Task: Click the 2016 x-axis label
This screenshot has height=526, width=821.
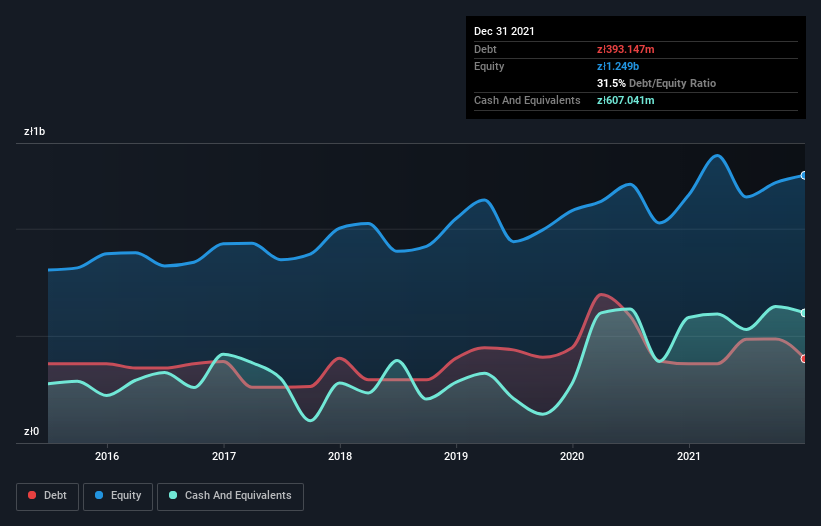Action: (107, 456)
